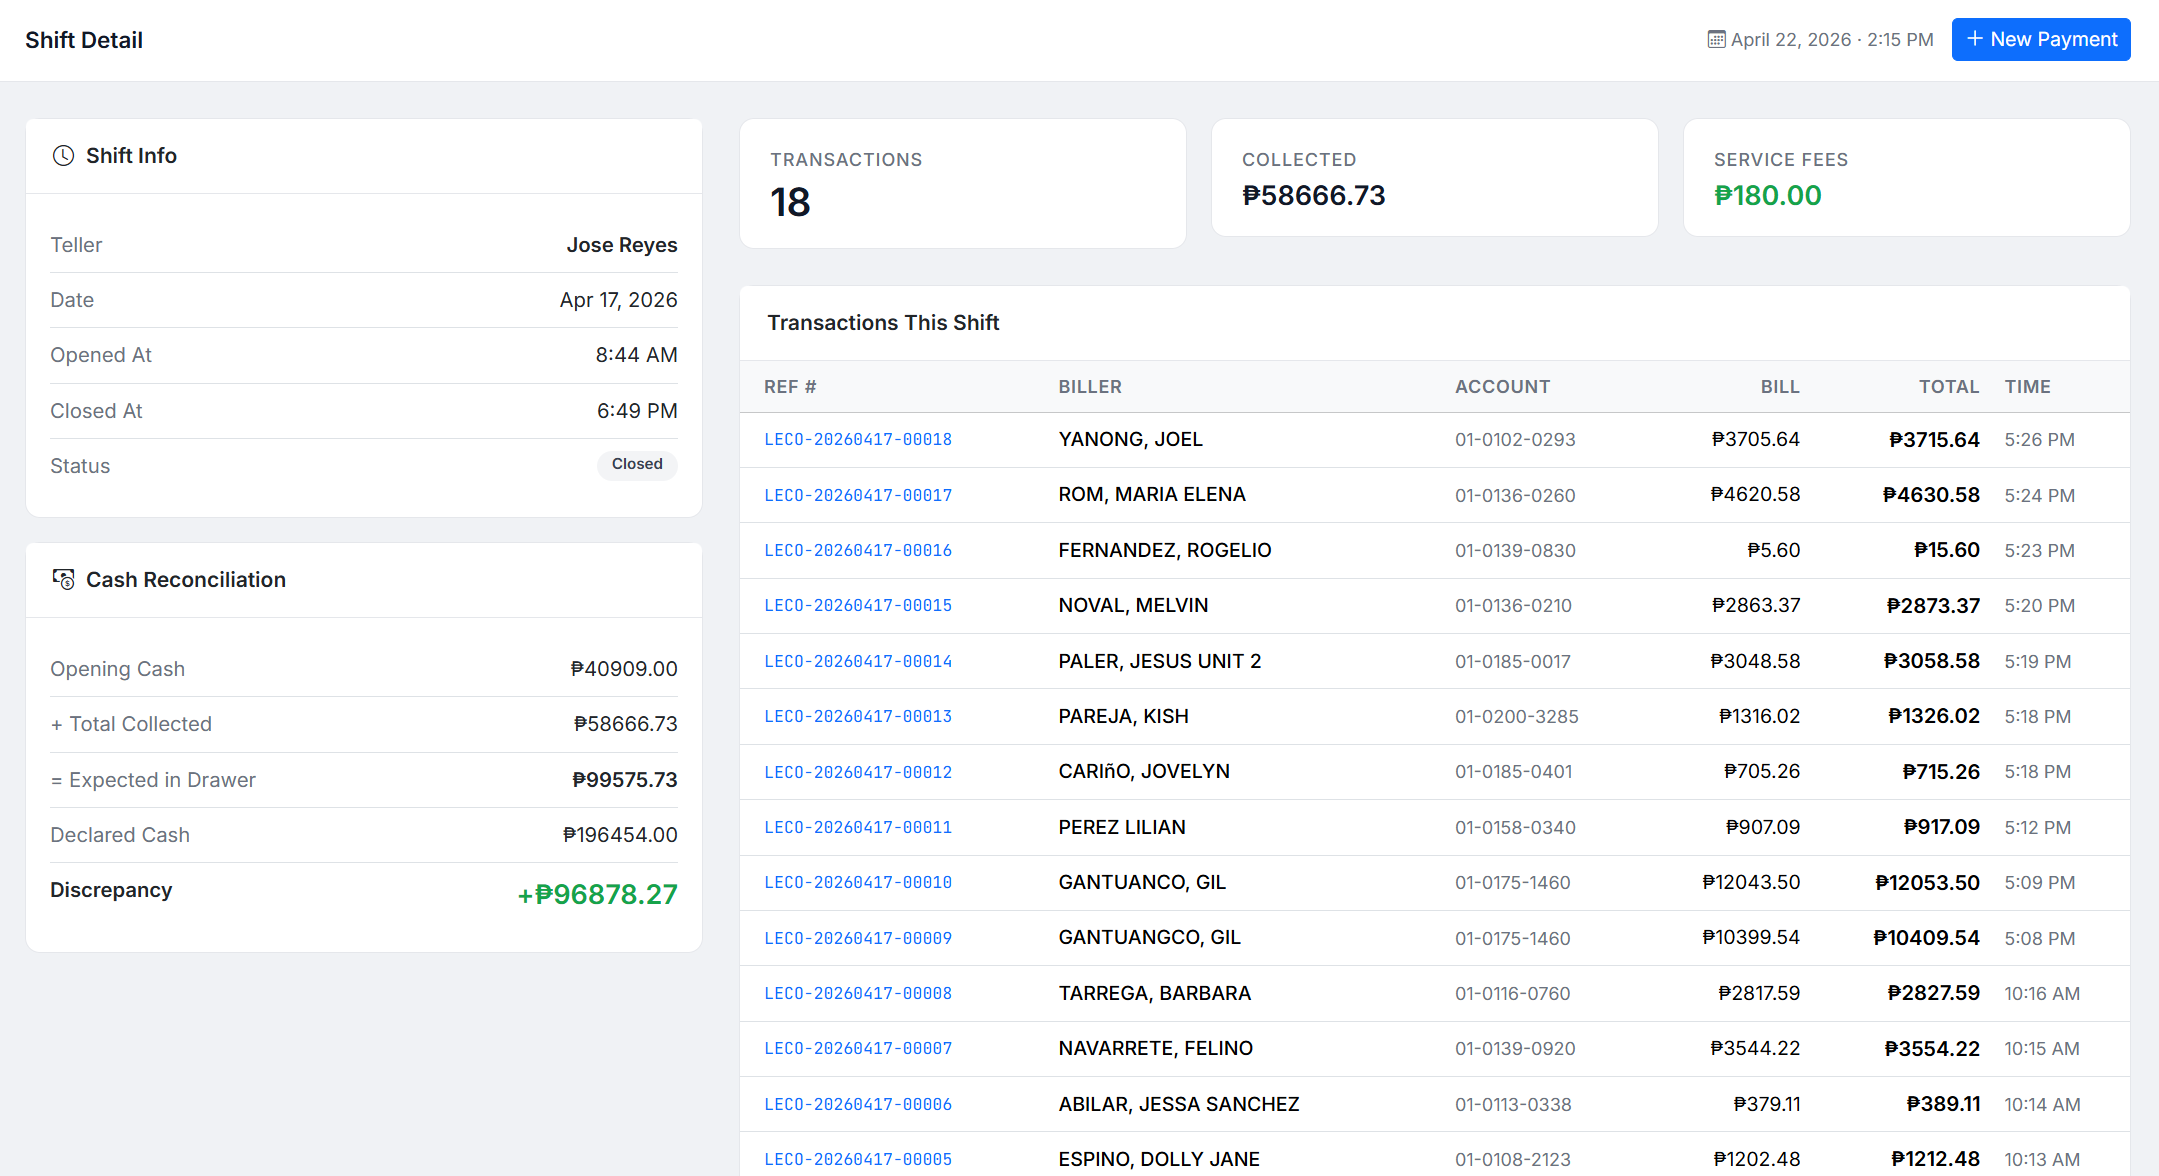Click the row for GANTUANCO, GIL
Screen dimensions: 2159x1176
(1142, 882)
